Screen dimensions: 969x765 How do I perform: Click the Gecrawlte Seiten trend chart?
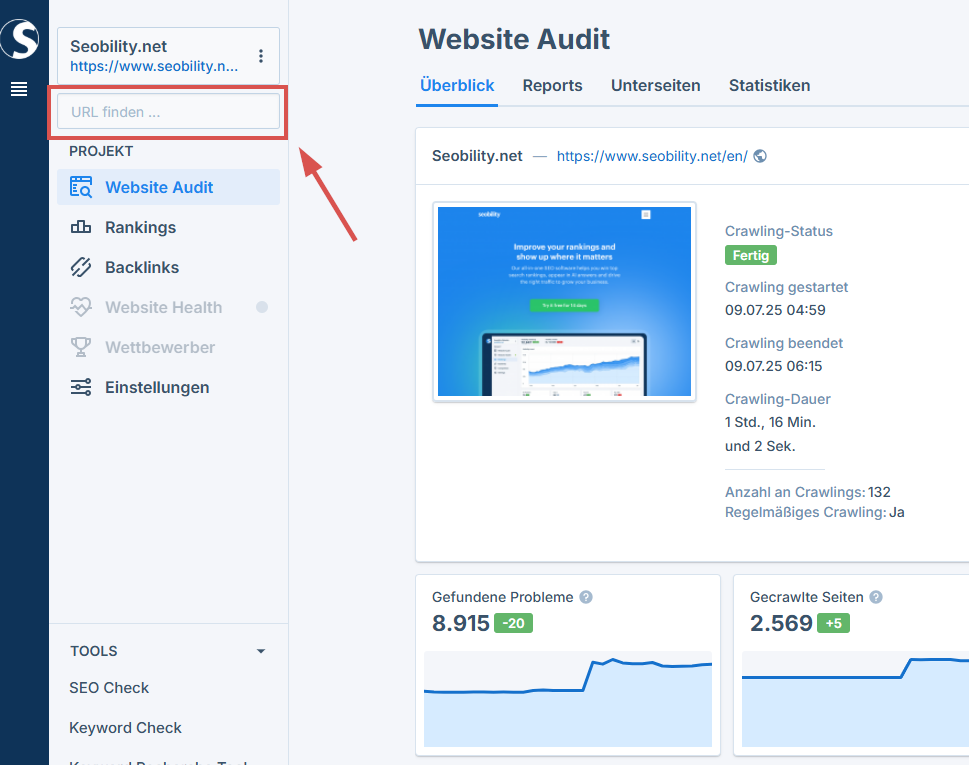tap(855, 699)
